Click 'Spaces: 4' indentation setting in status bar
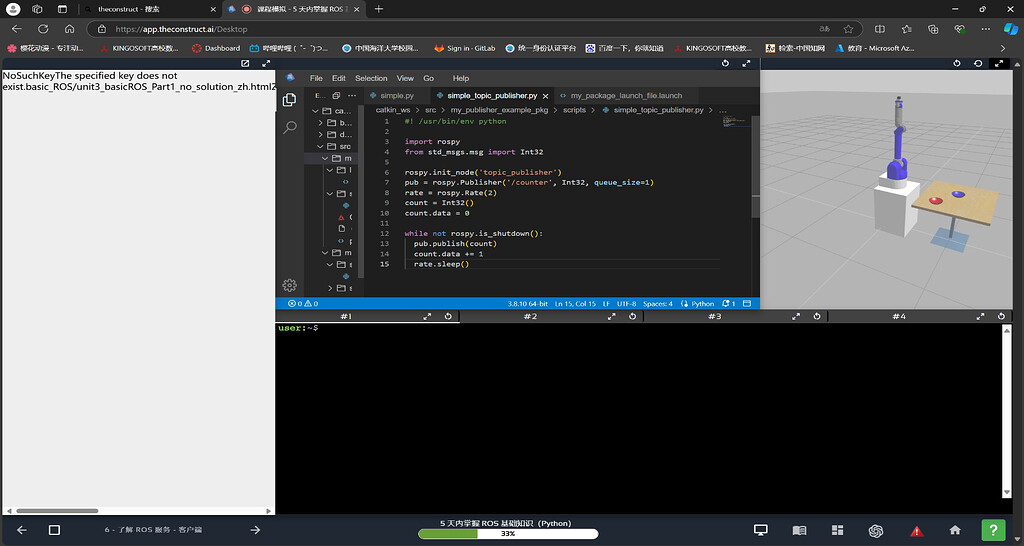Image resolution: width=1024 pixels, height=546 pixels. (657, 304)
